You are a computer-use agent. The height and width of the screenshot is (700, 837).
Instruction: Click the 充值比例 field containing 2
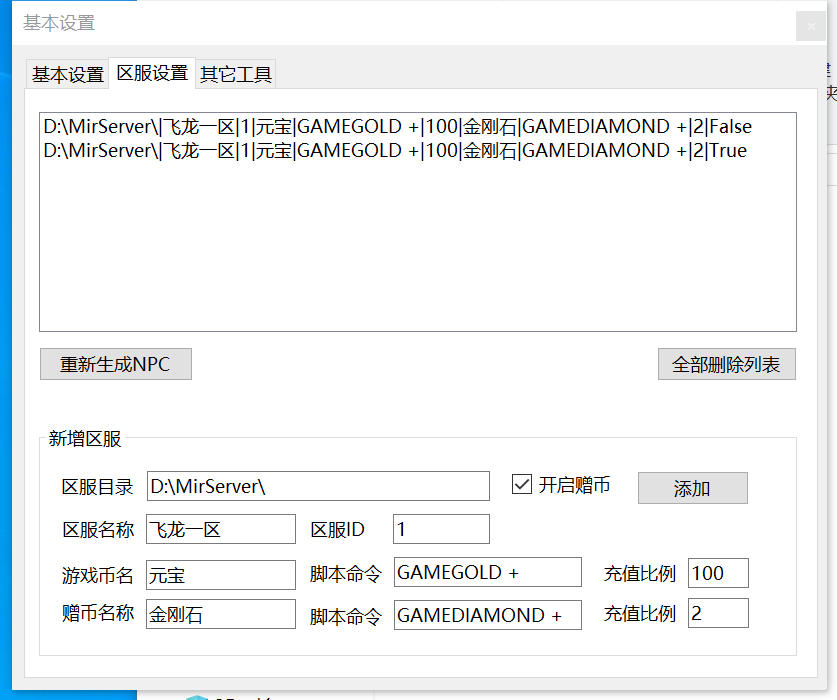pyautogui.click(x=717, y=614)
